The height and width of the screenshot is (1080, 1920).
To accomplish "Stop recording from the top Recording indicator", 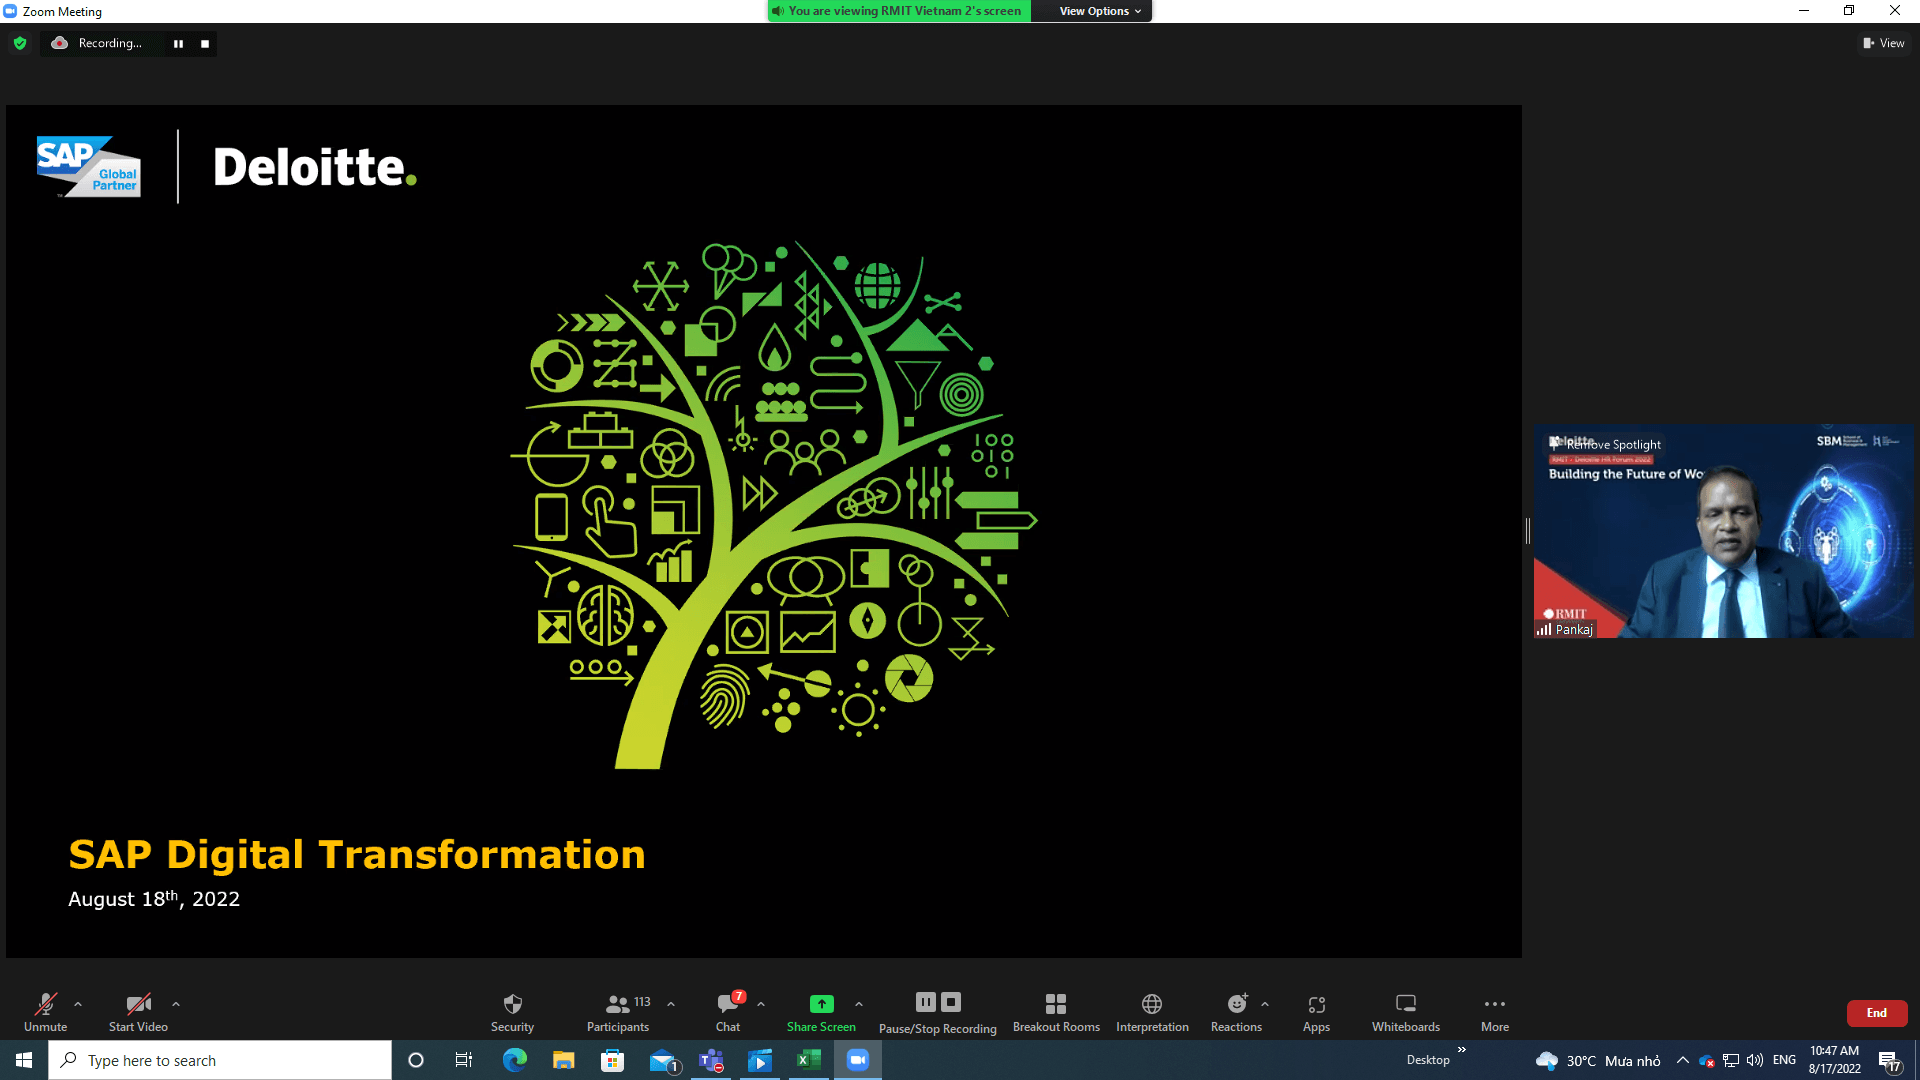I will 205,44.
